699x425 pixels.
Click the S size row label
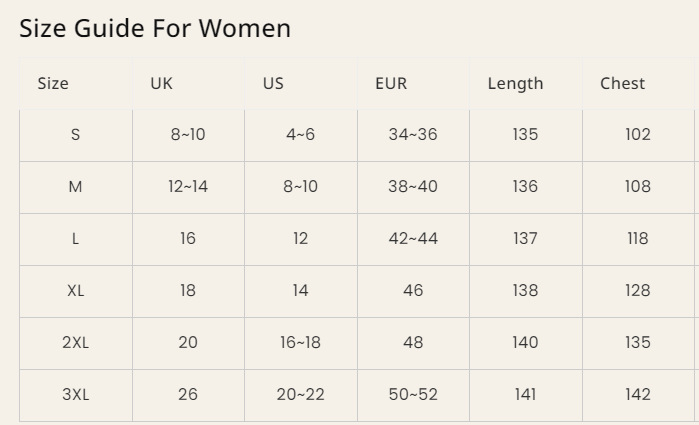[76, 135]
